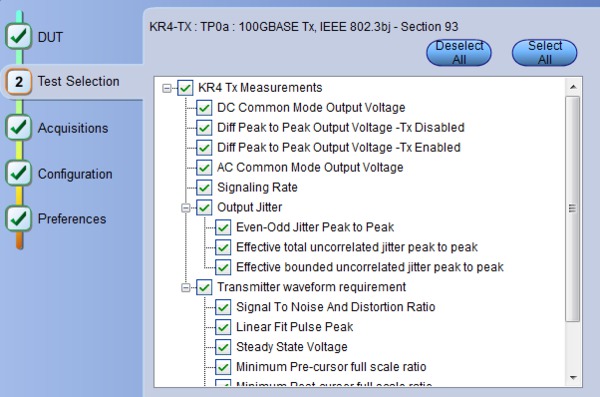Click the Deselect All button
Image resolution: width=600 pixels, height=397 pixels.
pyautogui.click(x=459, y=52)
